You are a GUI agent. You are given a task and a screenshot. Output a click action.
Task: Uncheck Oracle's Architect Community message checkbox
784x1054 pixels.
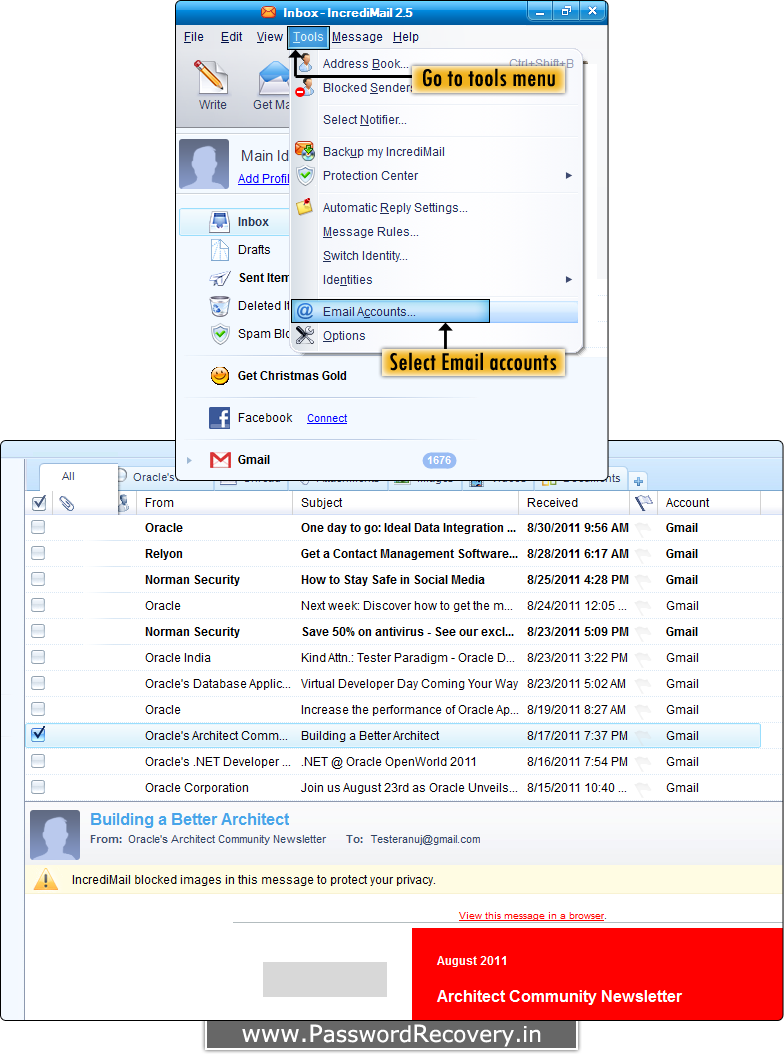[38, 734]
